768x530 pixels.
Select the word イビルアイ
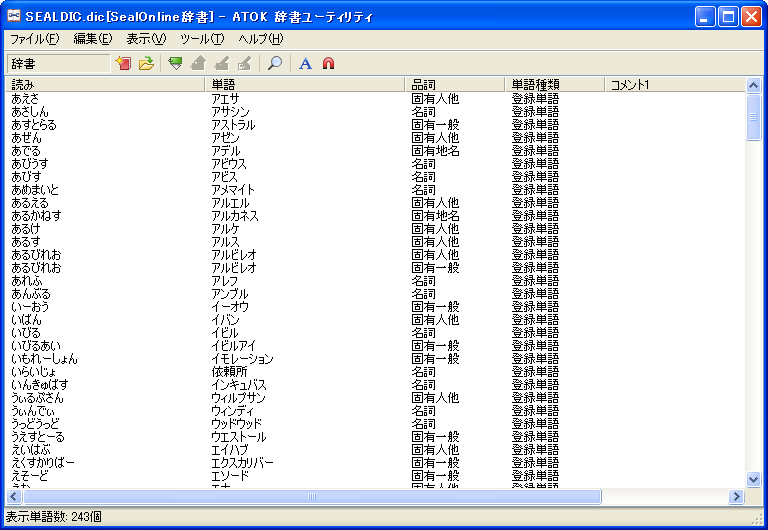click(234, 345)
